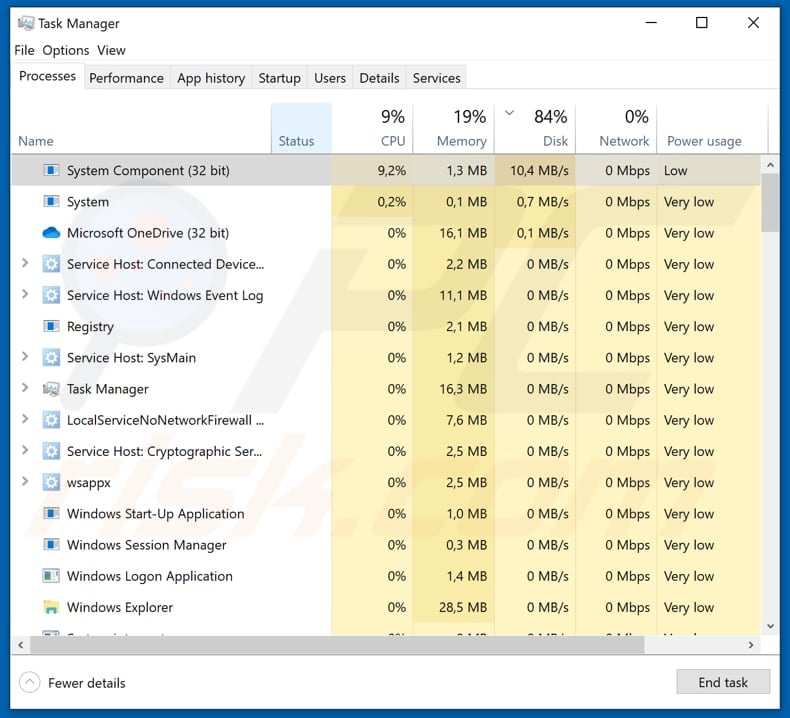Switch to the Users tab
This screenshot has width=790, height=718.
coord(330,78)
